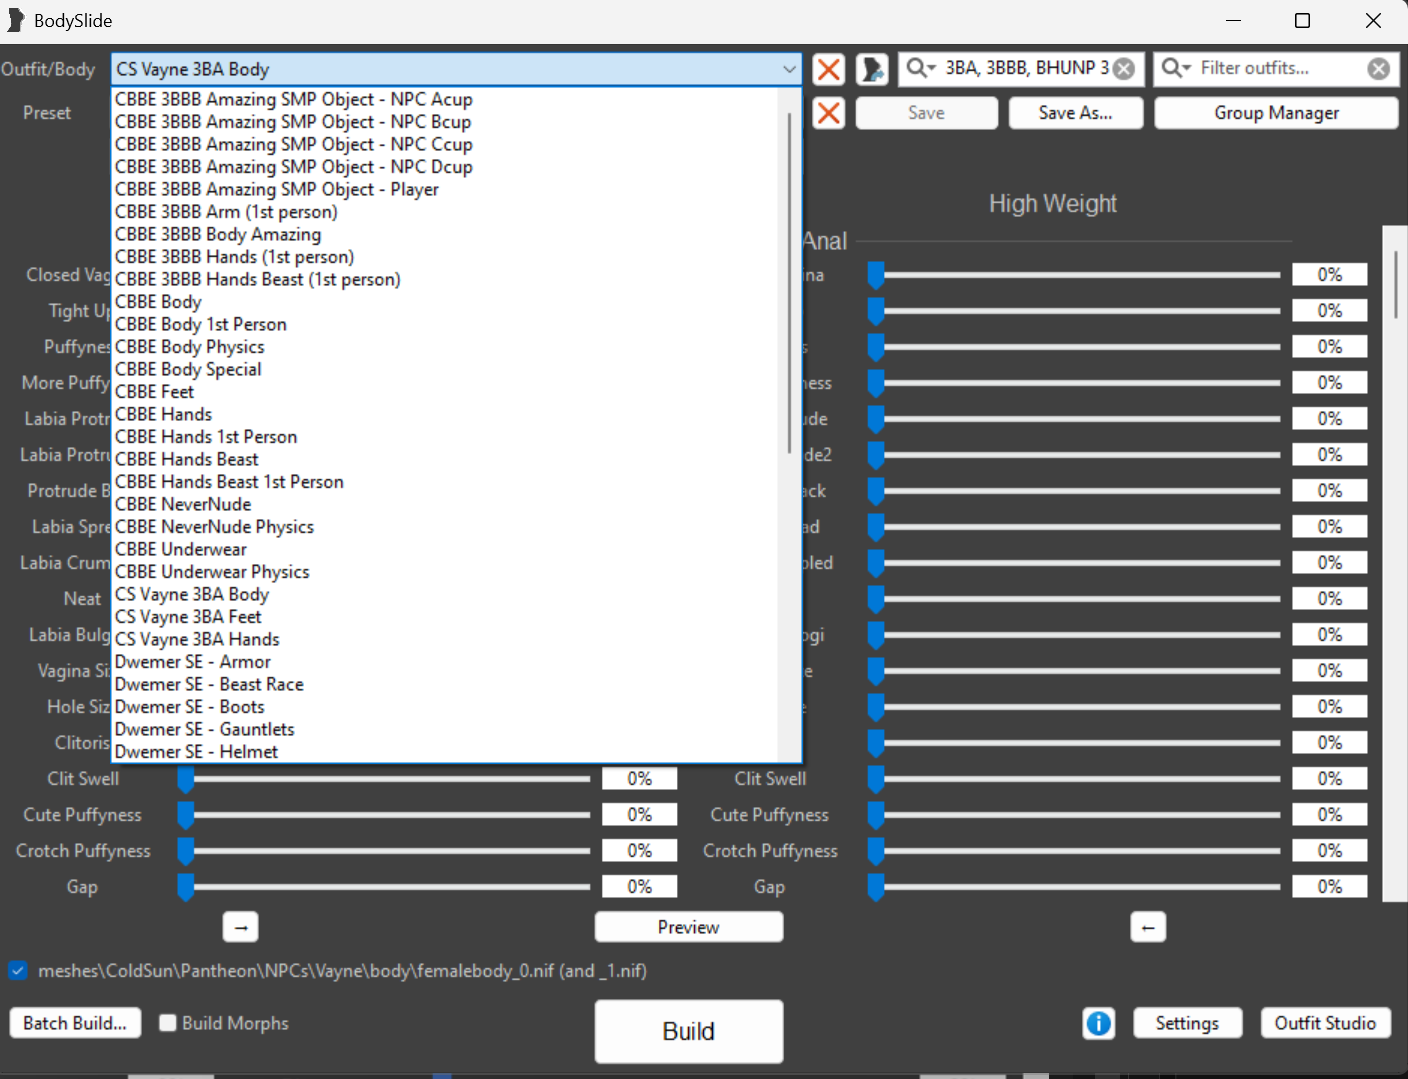Viewport: 1408px width, 1079px height.
Task: Open the Preview window
Action: pyautogui.click(x=688, y=927)
